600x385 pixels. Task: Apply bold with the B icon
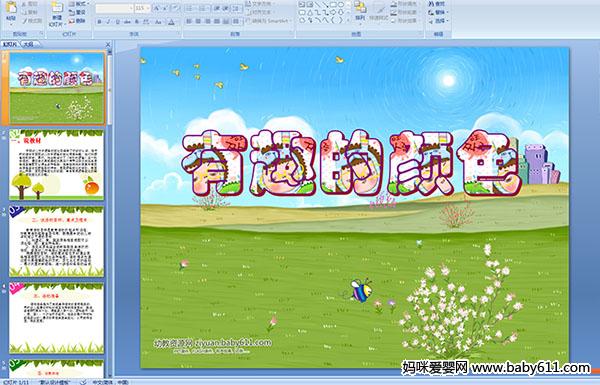click(x=99, y=22)
